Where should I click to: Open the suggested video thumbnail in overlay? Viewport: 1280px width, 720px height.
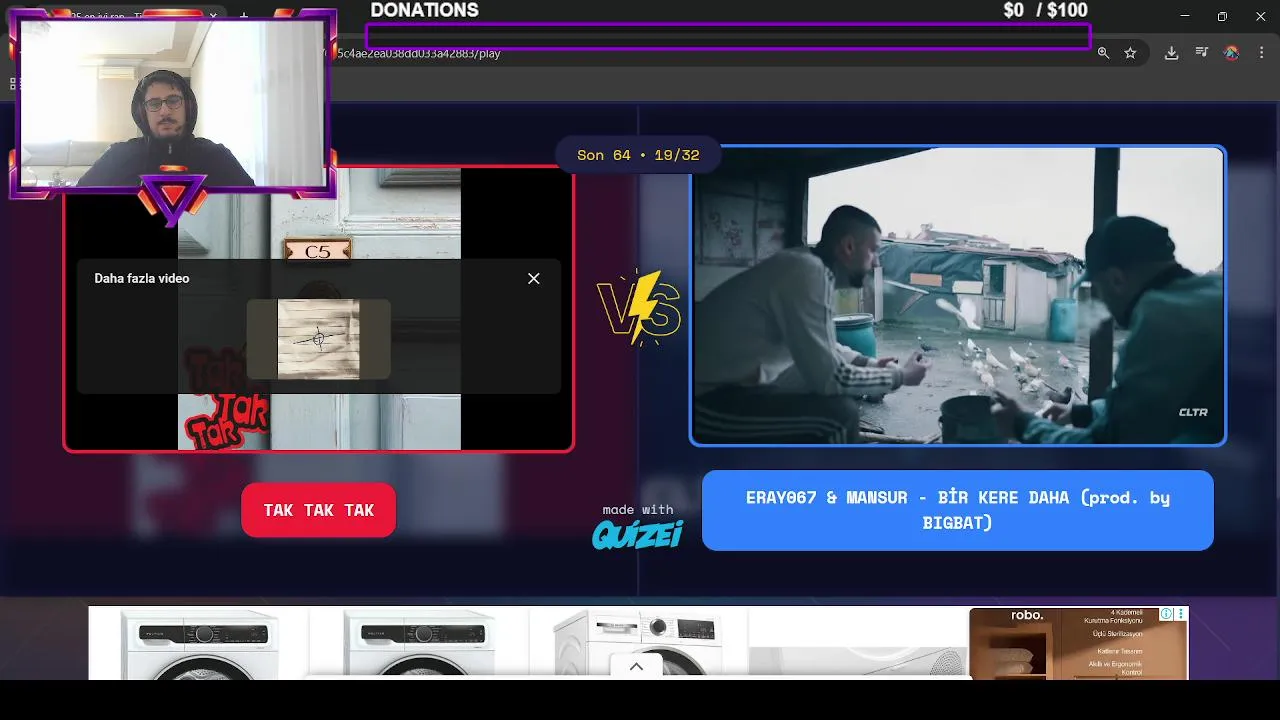[318, 339]
